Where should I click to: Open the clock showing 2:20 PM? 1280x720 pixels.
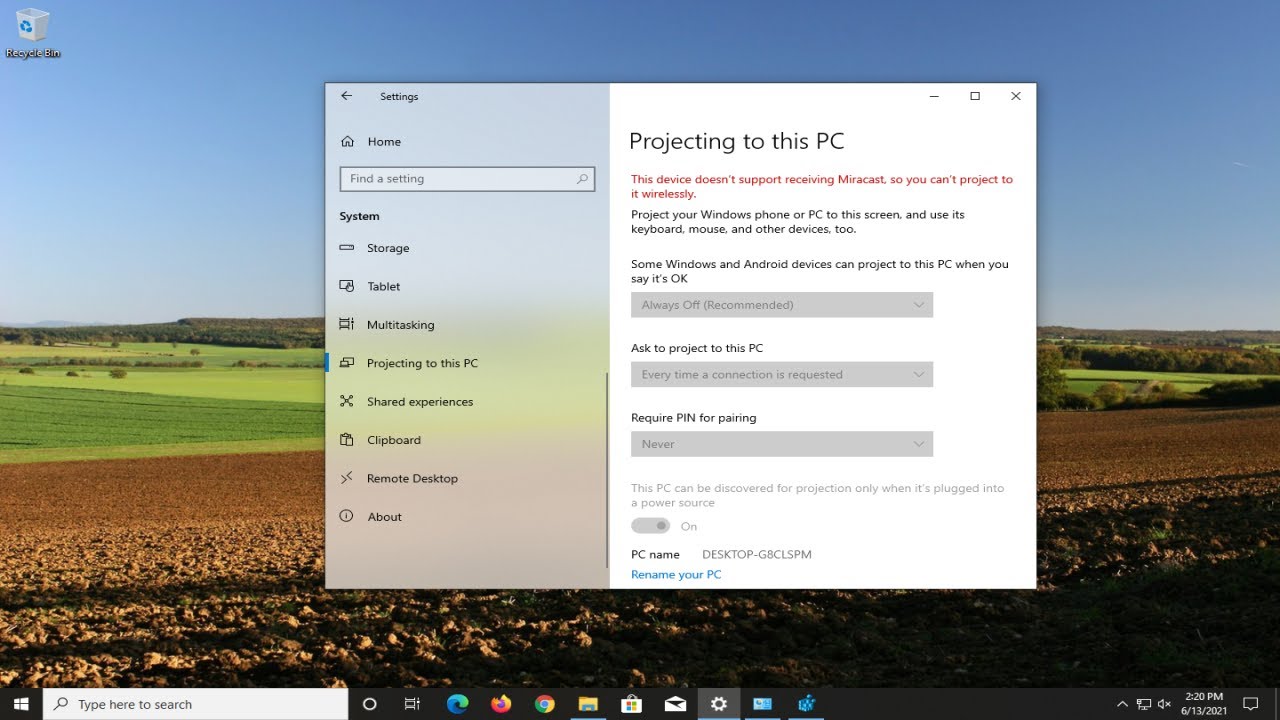[x=1203, y=704]
